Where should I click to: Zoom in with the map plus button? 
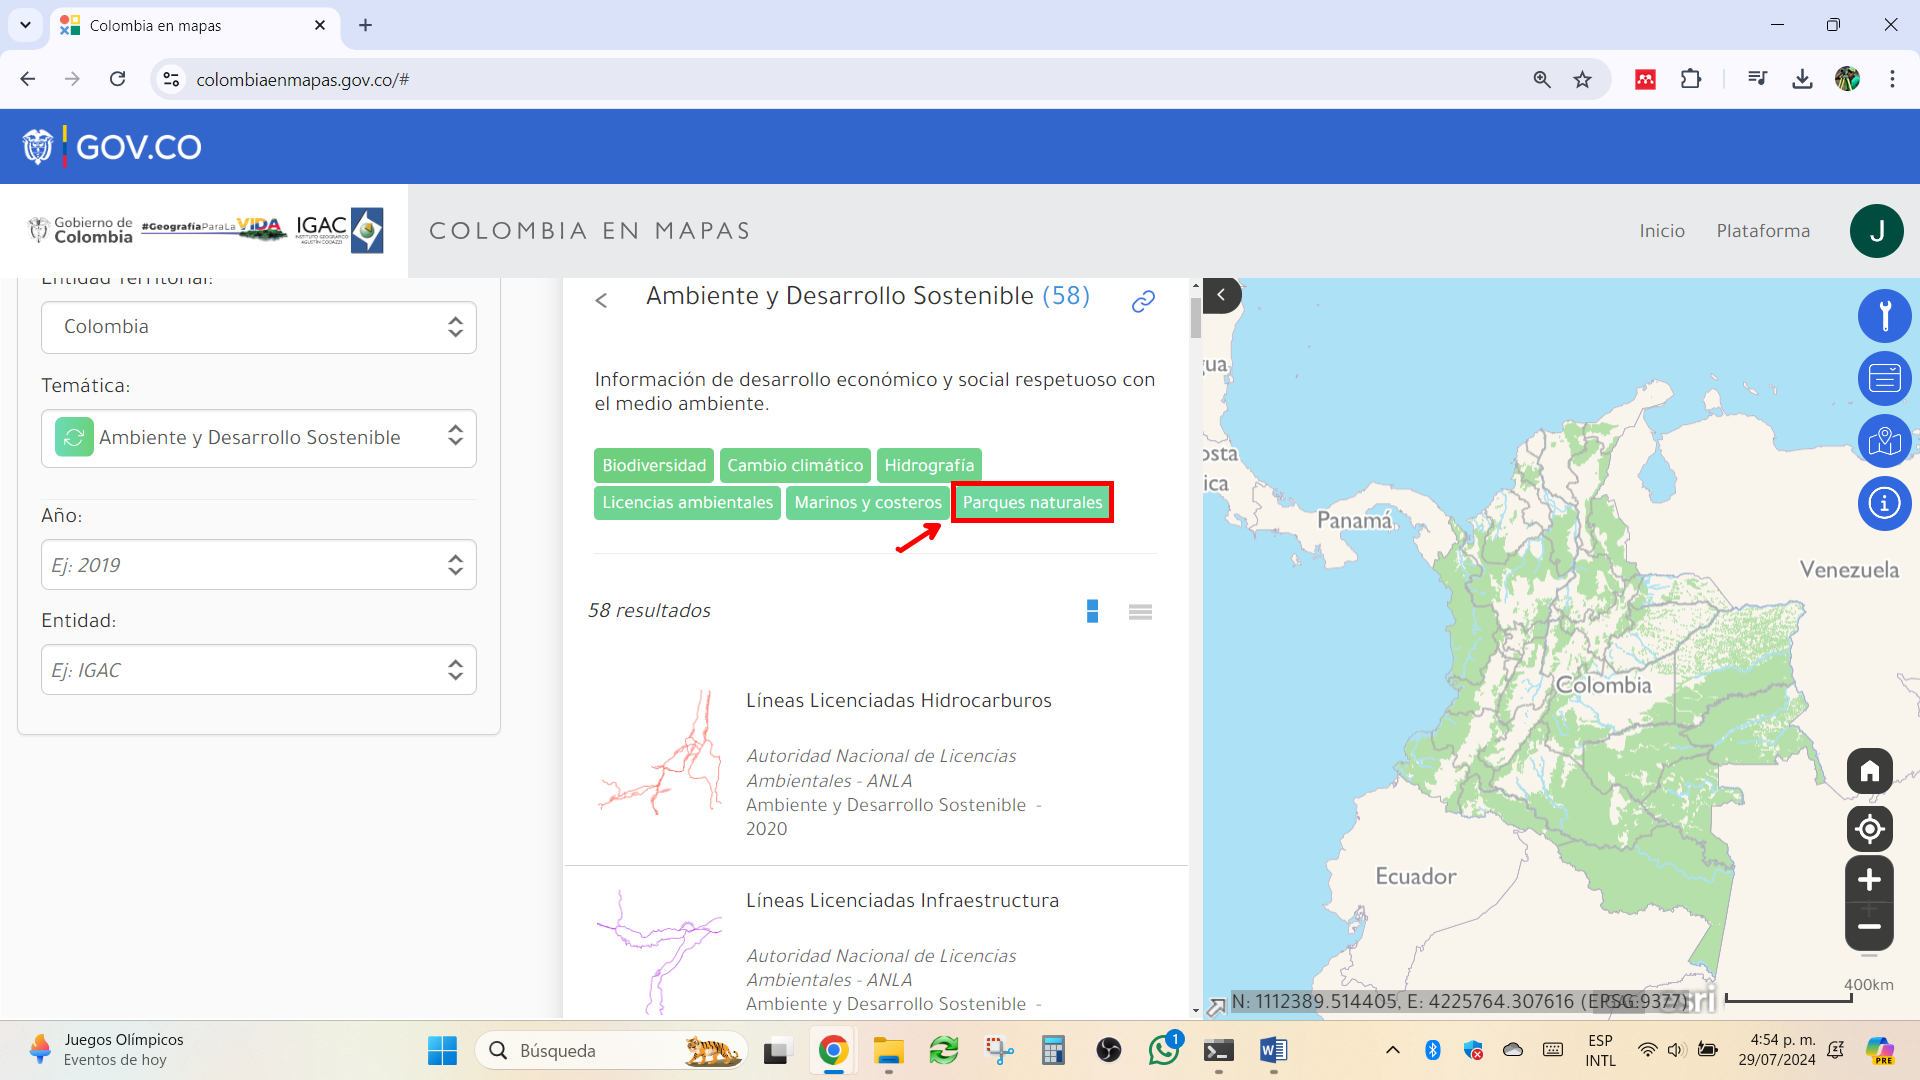(x=1869, y=880)
